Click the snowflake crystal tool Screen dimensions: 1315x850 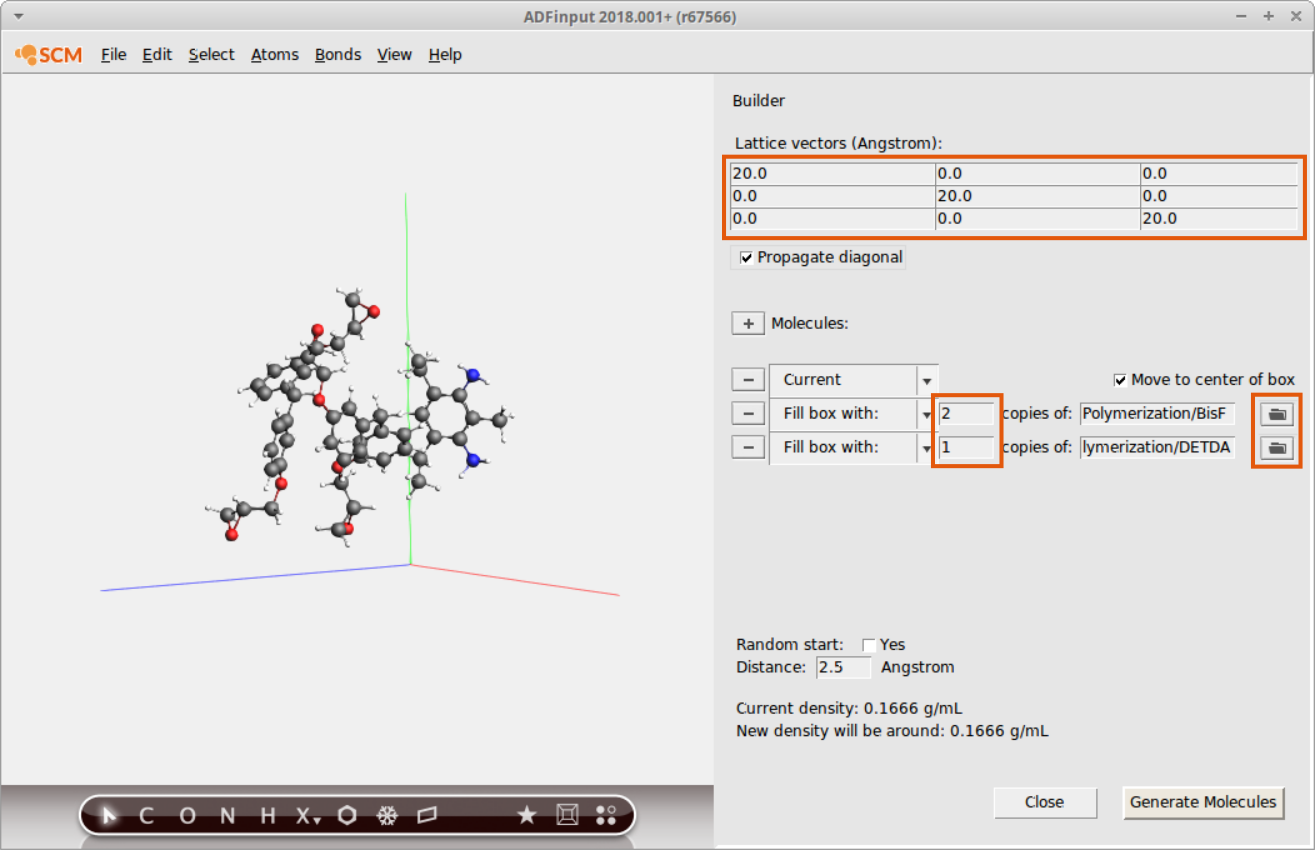386,815
